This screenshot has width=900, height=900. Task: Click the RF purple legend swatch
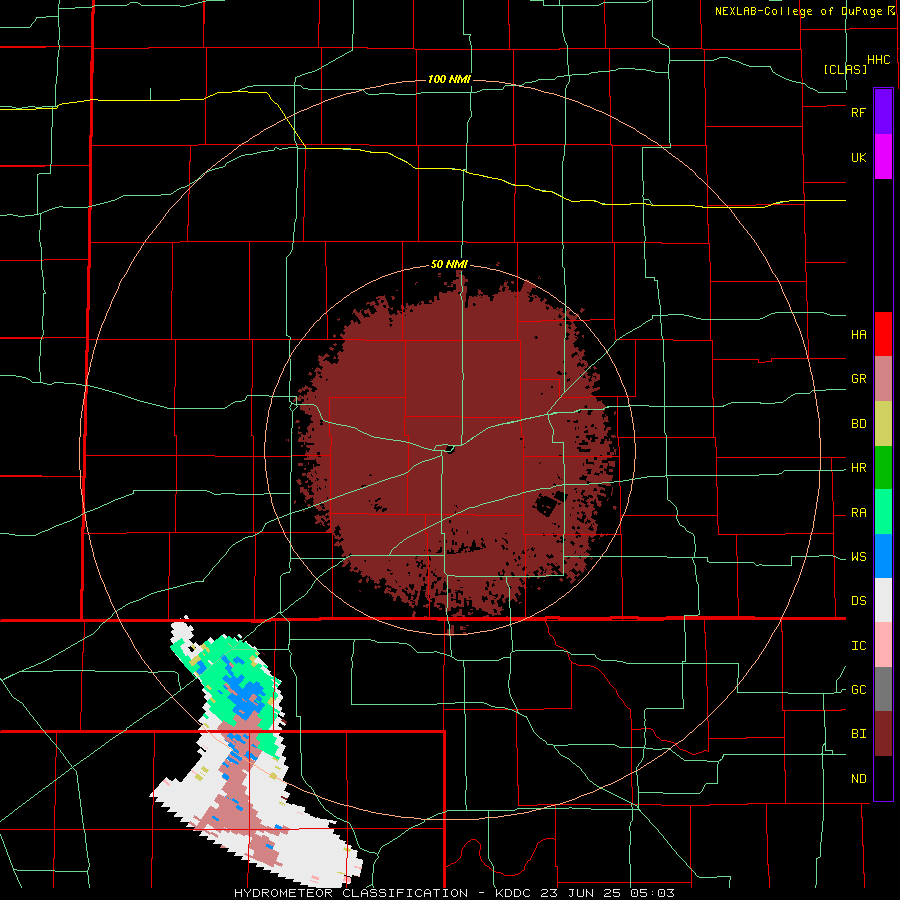pyautogui.click(x=883, y=112)
